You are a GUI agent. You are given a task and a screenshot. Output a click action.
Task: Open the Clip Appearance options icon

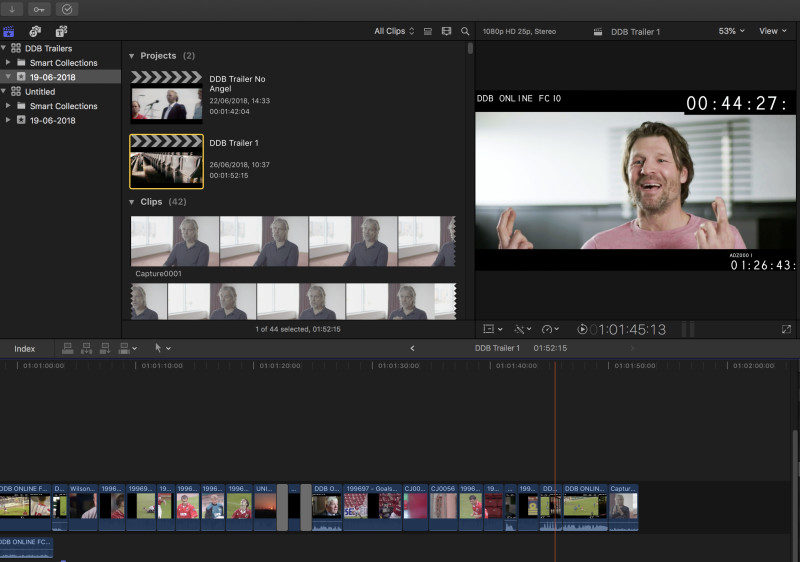[428, 31]
